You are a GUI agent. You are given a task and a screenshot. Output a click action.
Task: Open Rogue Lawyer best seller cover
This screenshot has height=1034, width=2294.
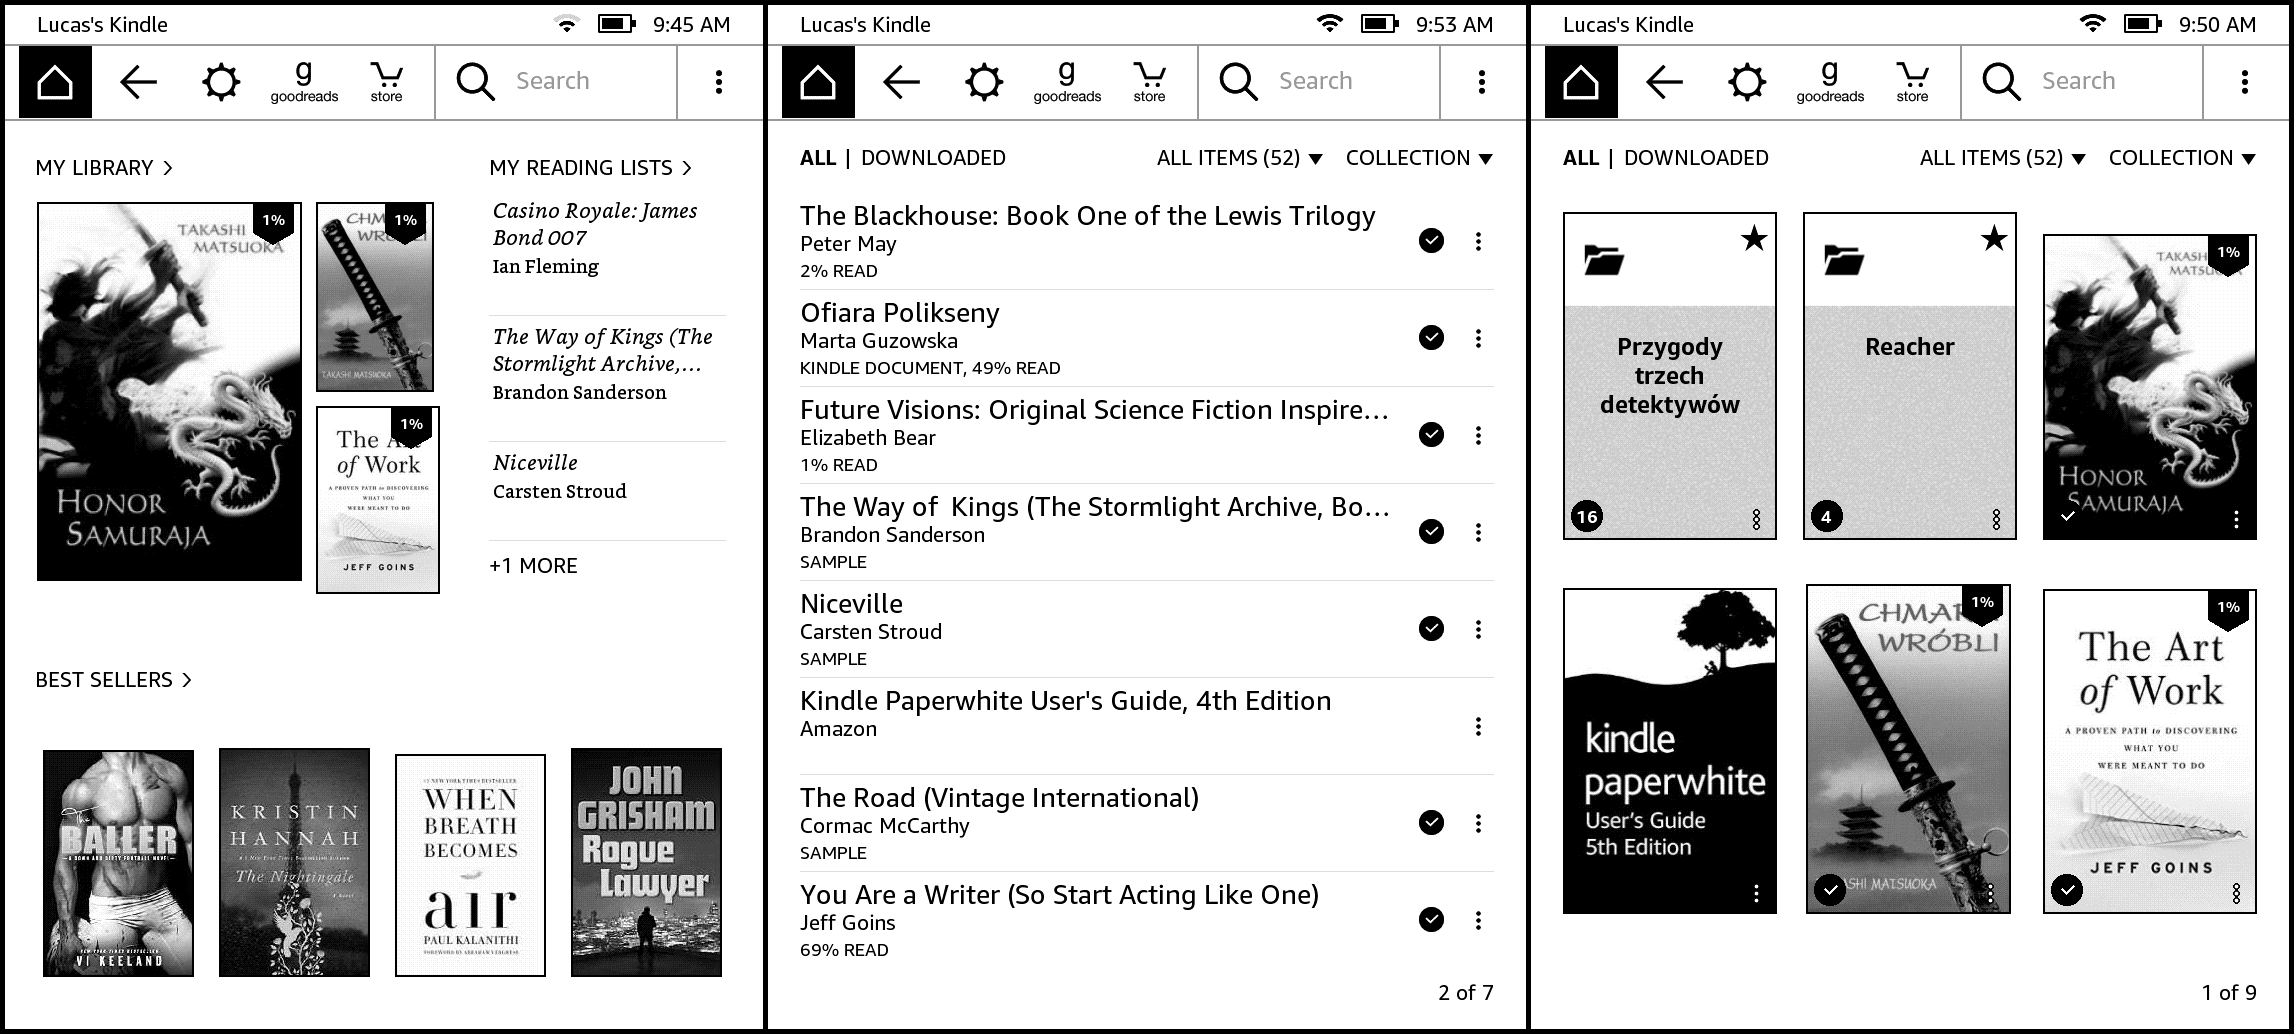coord(646,862)
